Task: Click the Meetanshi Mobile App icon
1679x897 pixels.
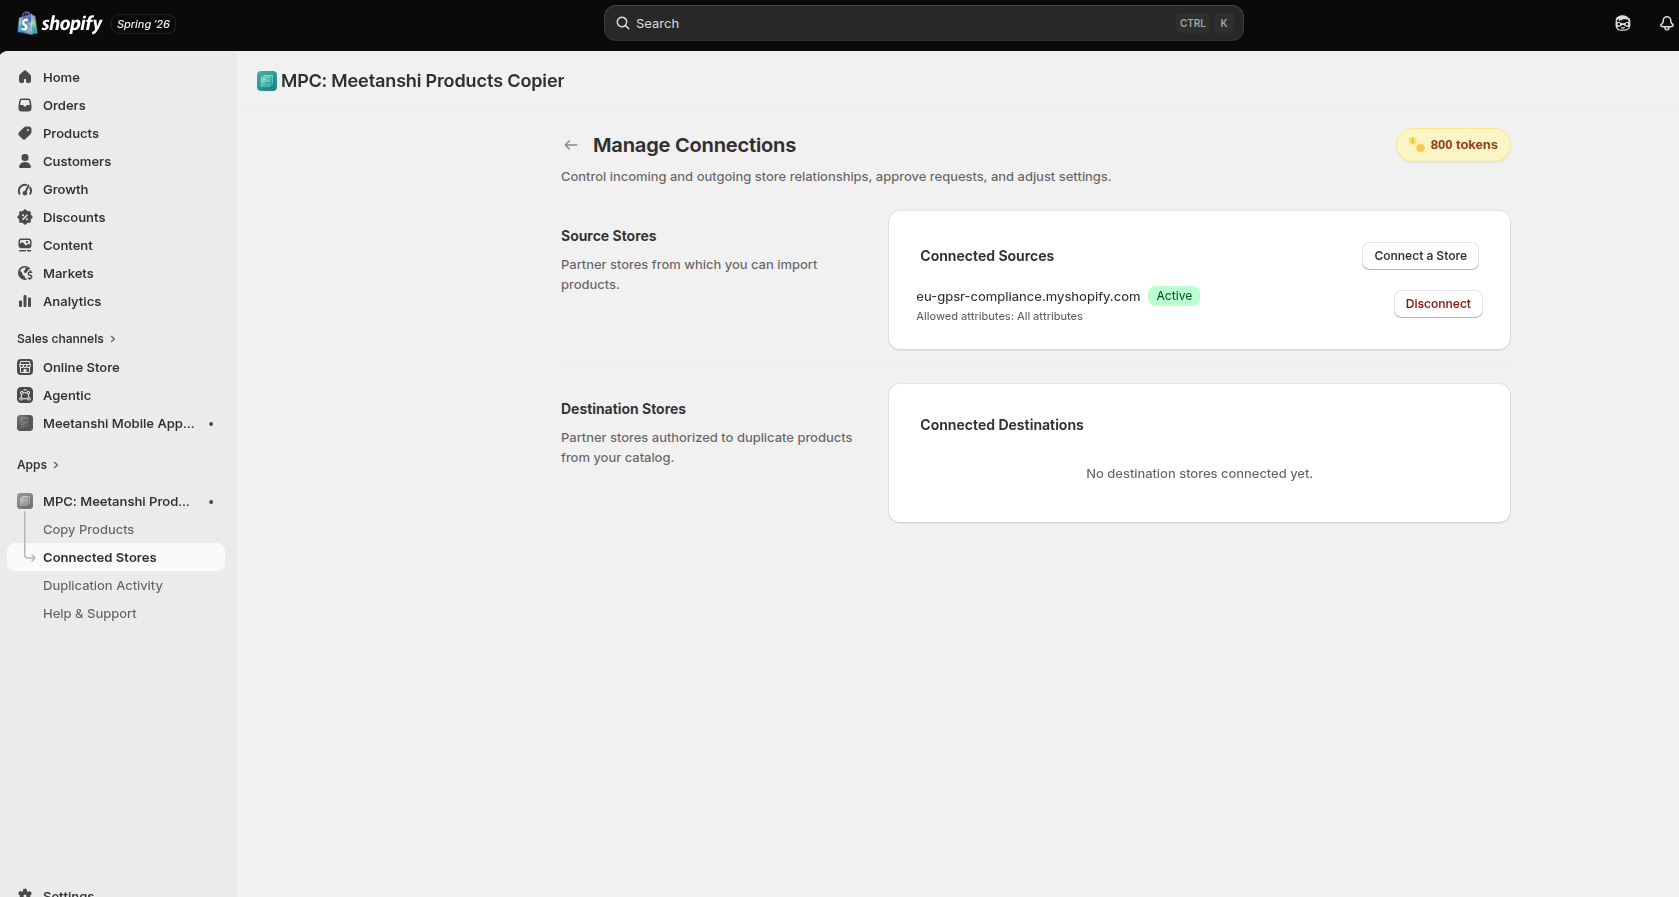Action: 25,423
